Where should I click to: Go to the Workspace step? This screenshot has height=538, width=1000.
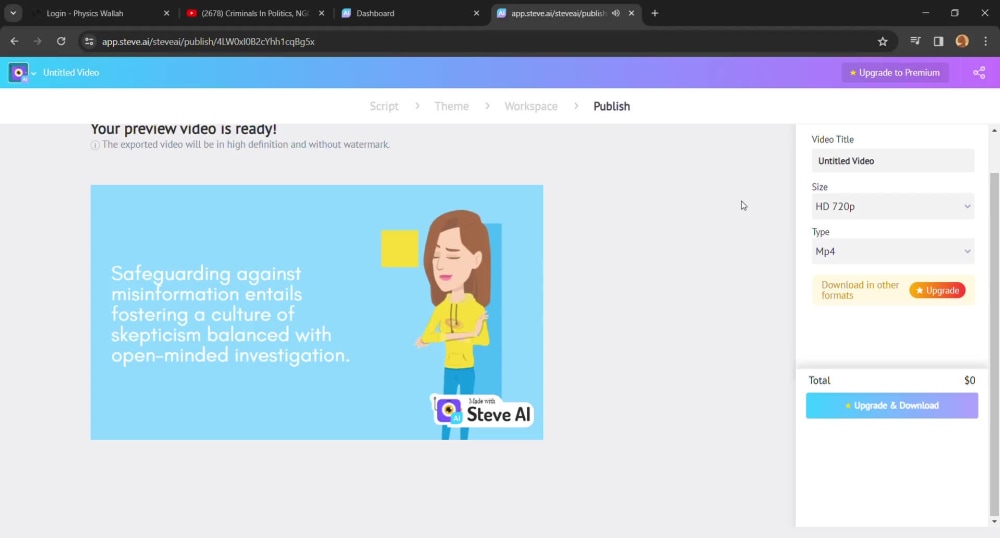point(531,106)
